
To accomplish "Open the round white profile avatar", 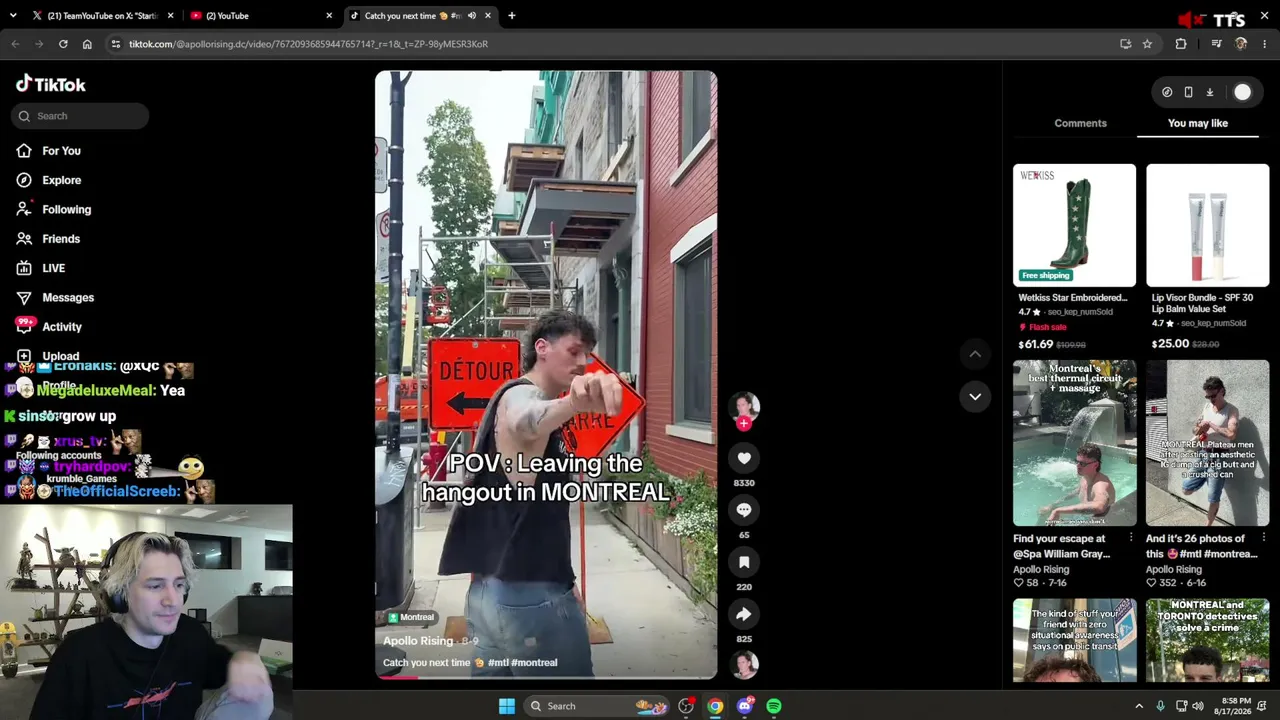I will coord(1242,92).
